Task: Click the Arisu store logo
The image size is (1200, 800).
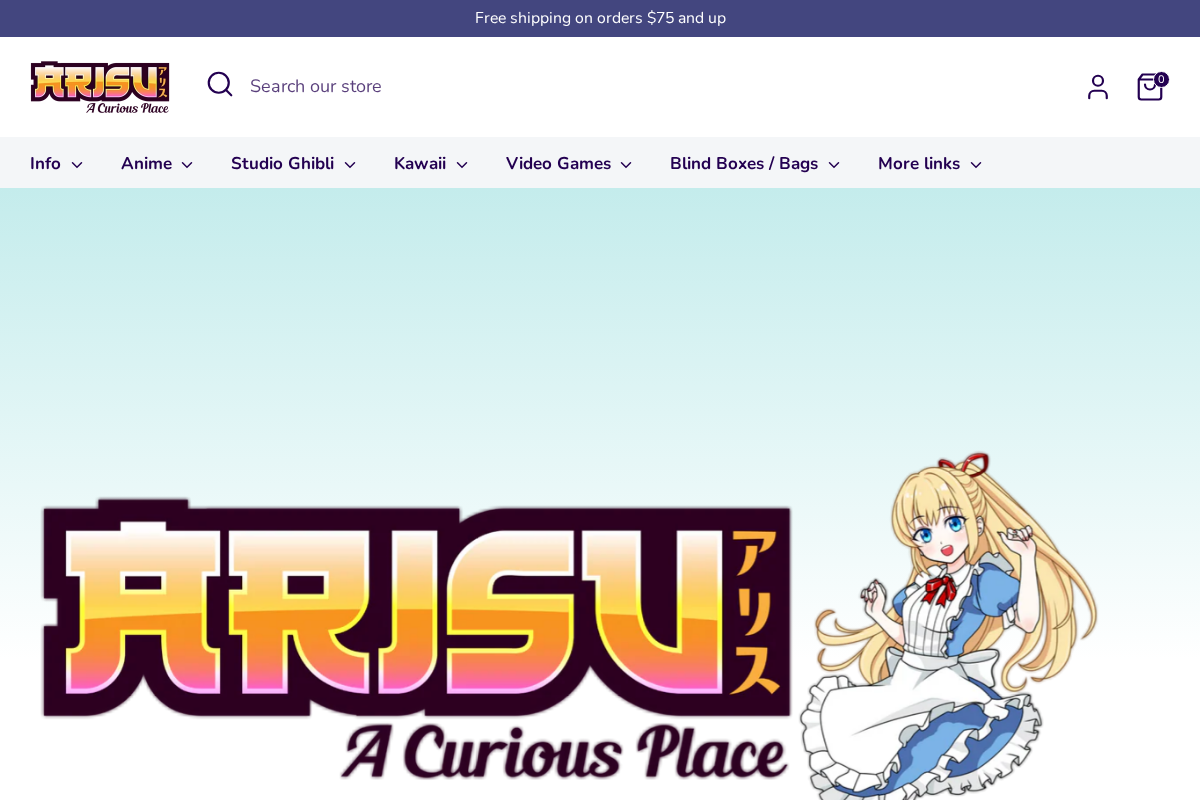Action: 100,87
